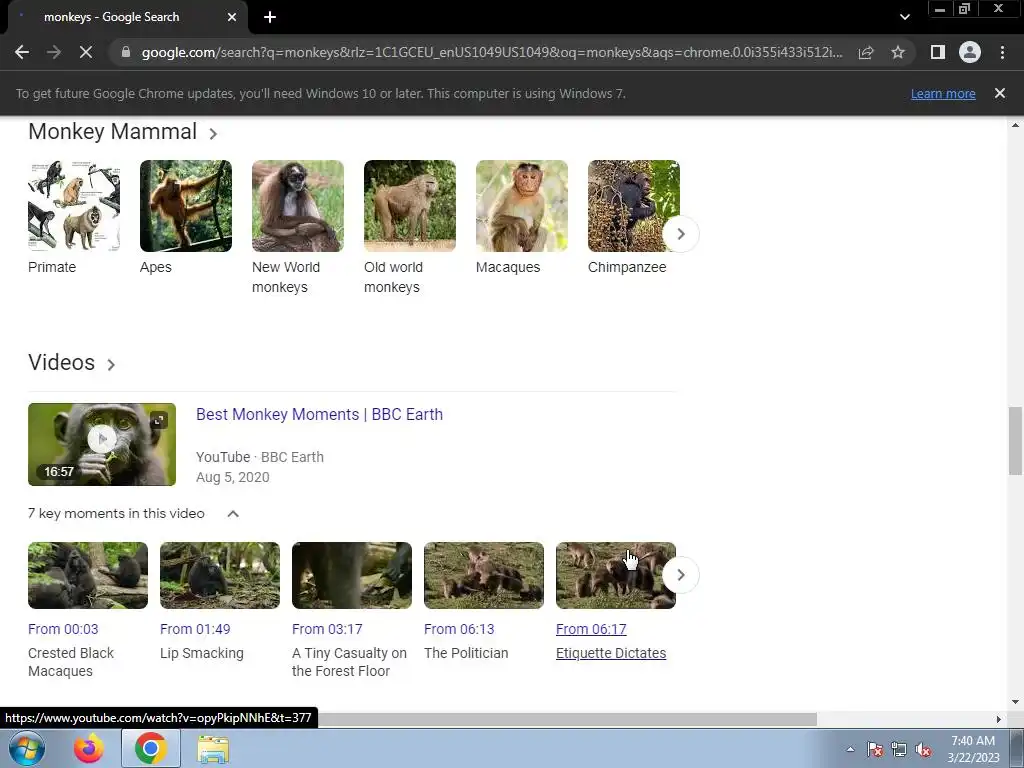Open the Chrome three-dot menu
The image size is (1024, 768).
[x=1002, y=52]
